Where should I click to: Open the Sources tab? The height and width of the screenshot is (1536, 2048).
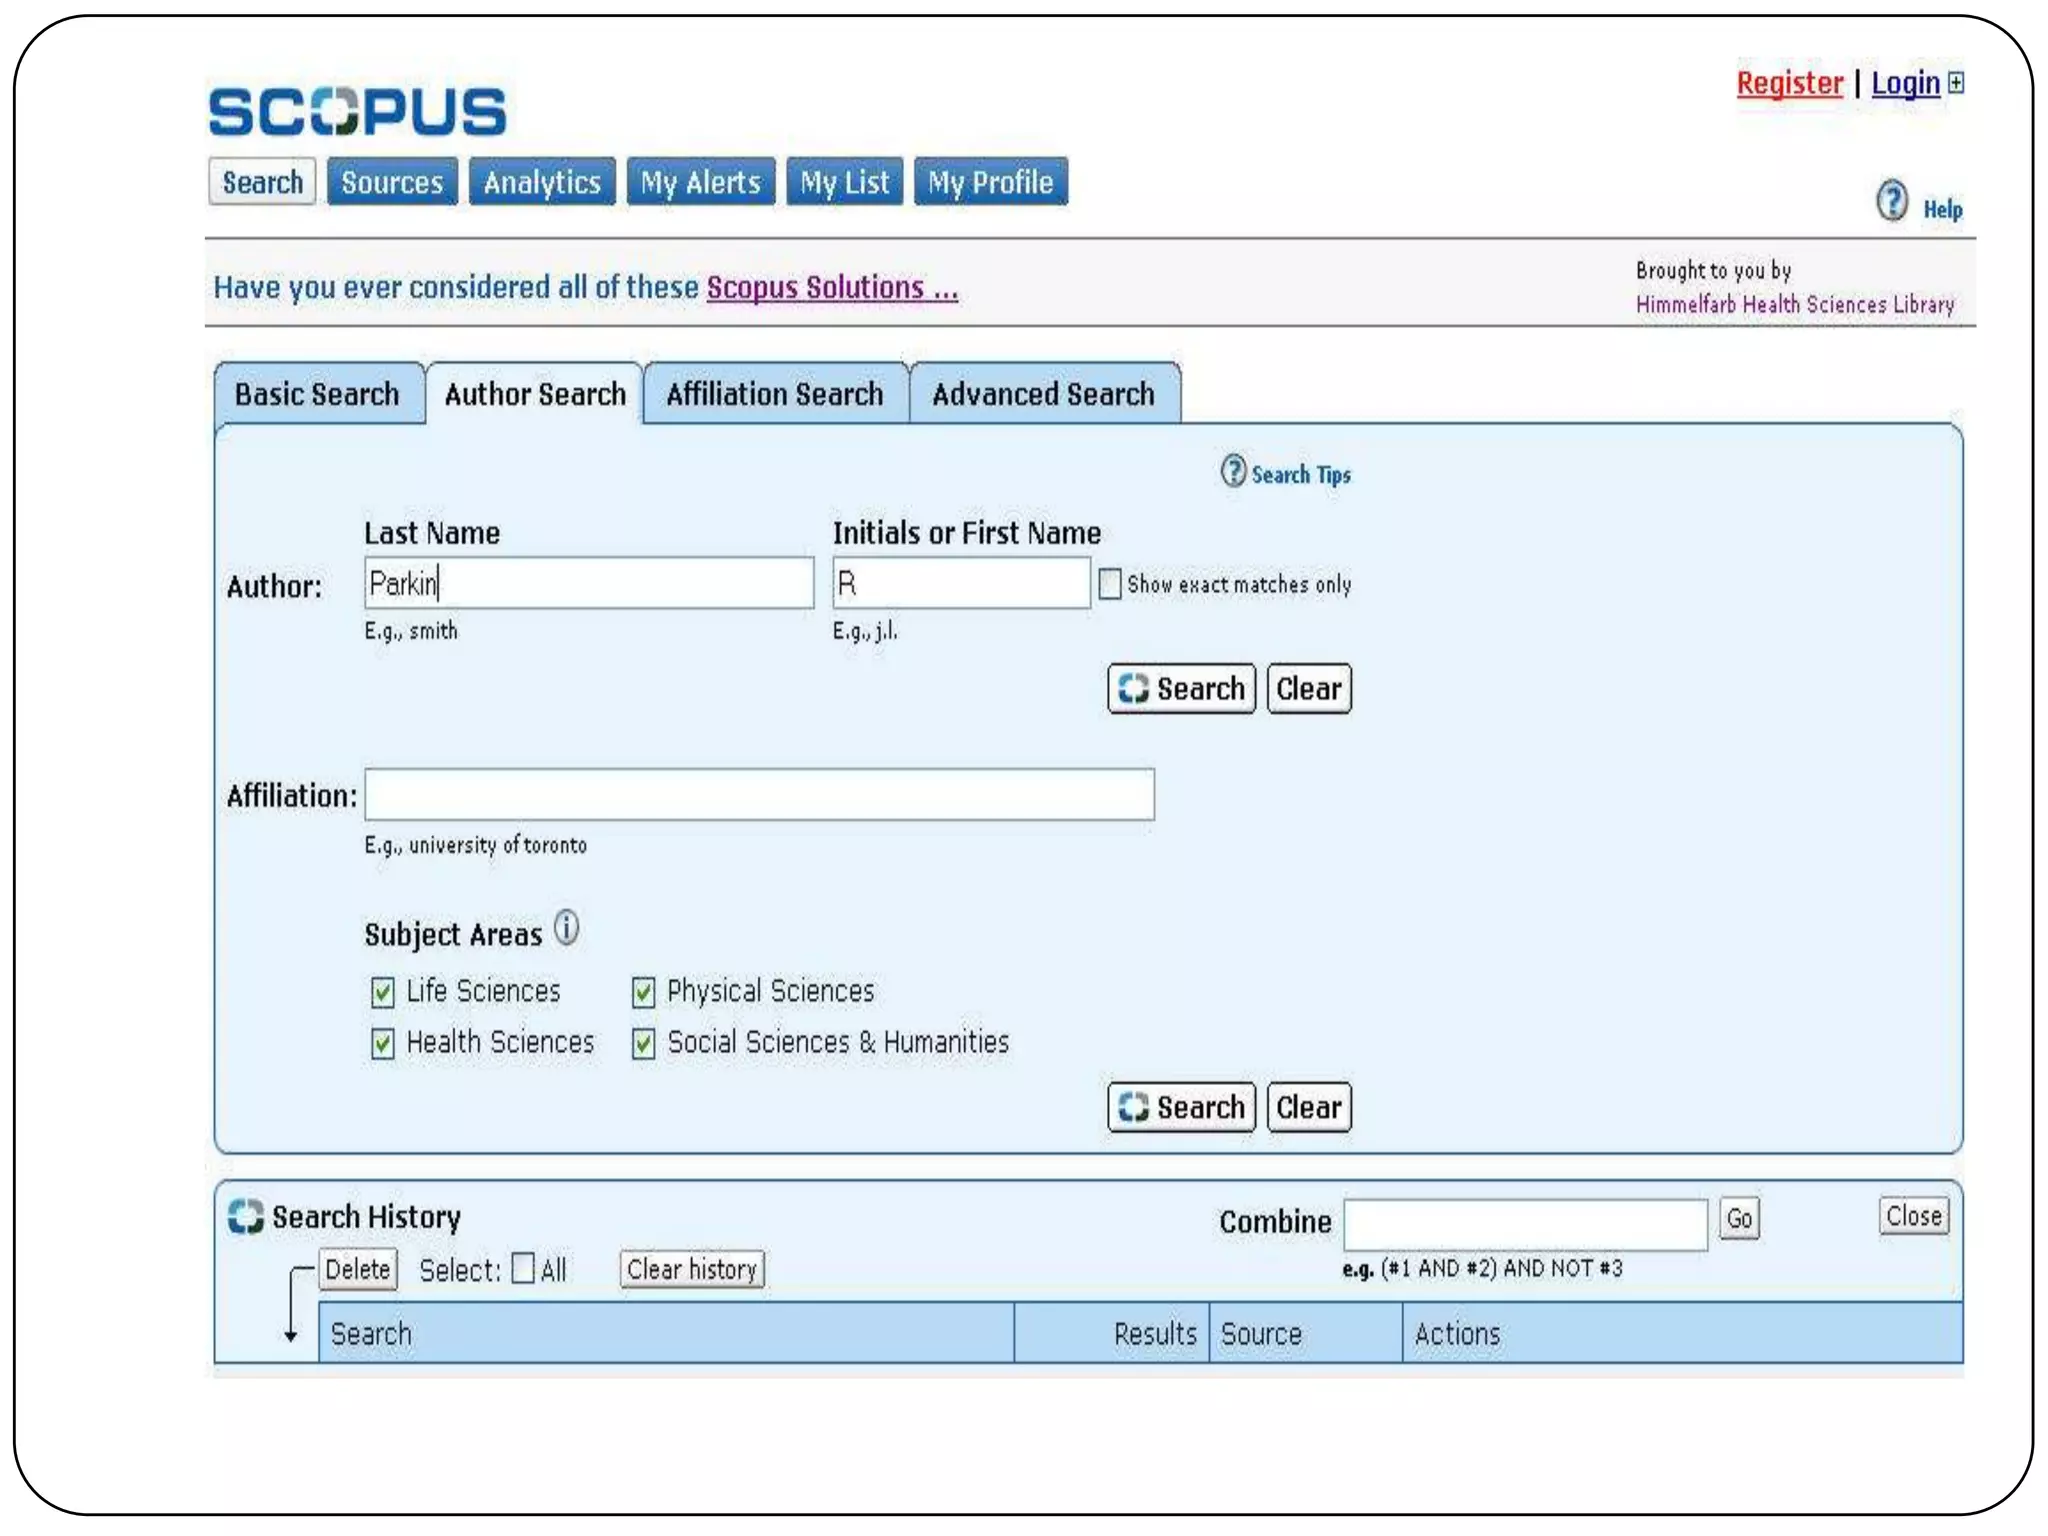392,182
